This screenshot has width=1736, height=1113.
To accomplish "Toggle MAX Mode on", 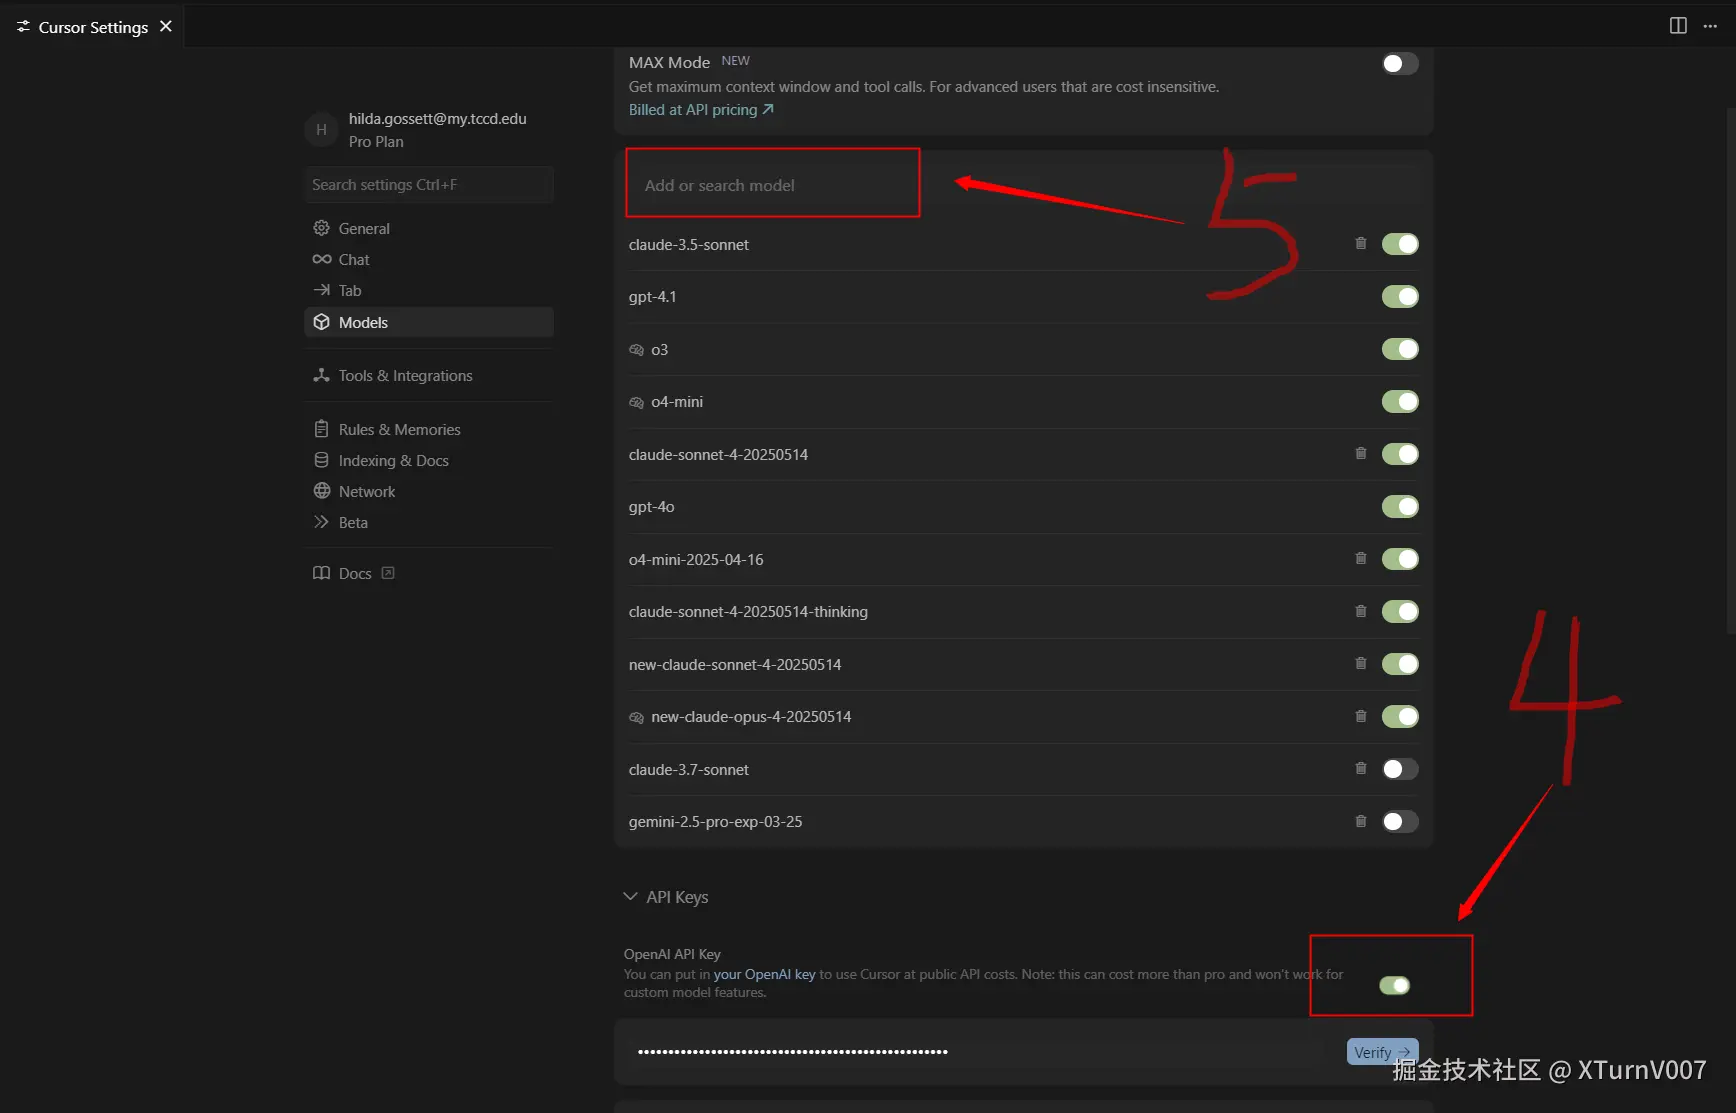I will [x=1400, y=64].
